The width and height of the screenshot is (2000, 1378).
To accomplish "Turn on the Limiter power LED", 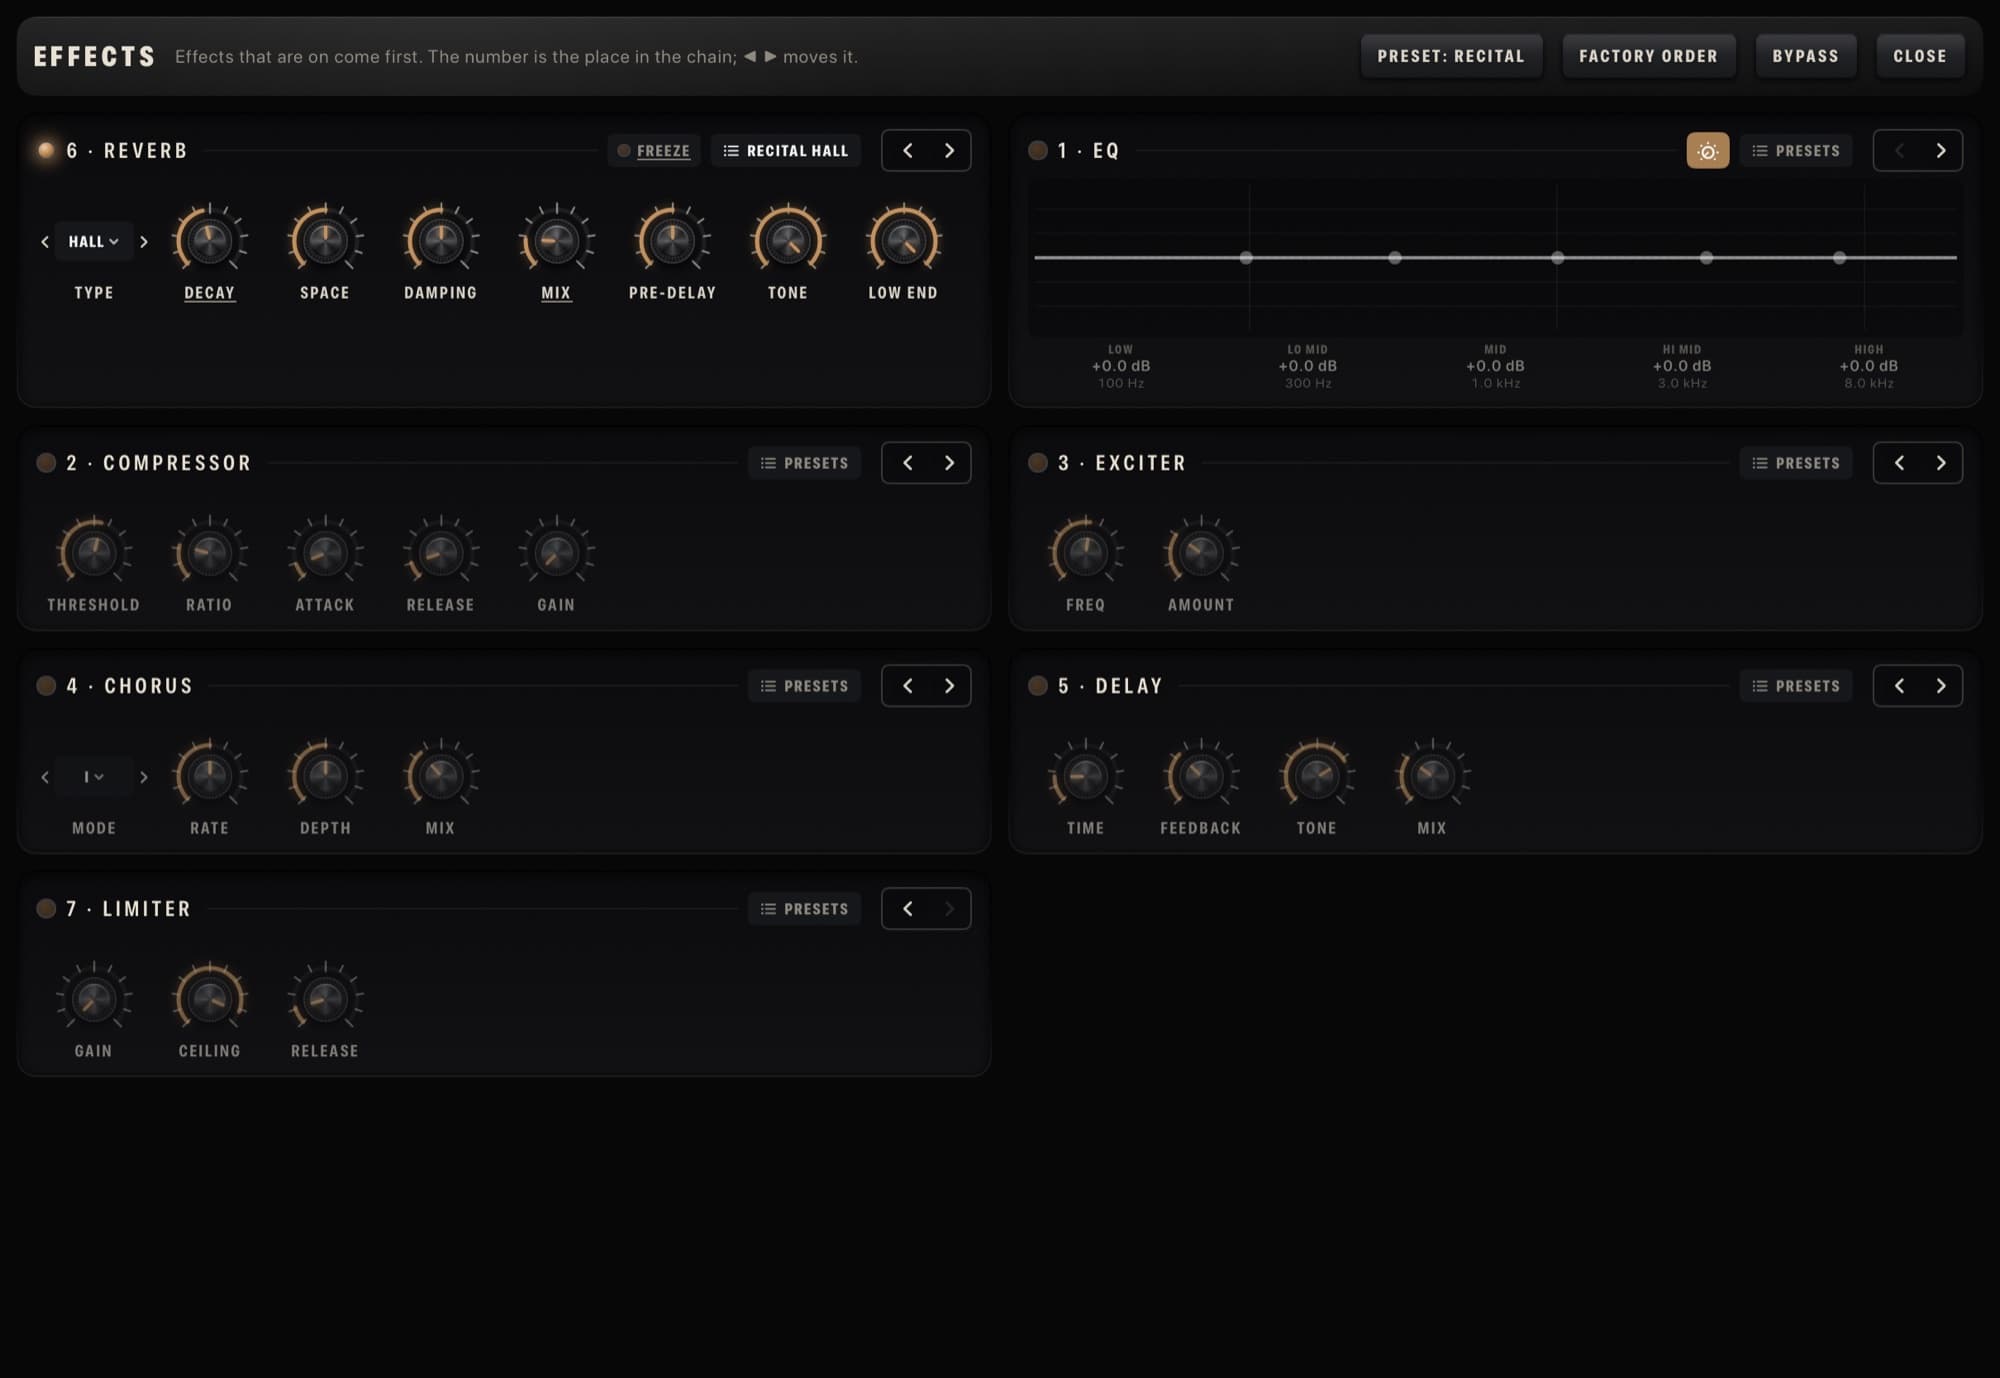I will (x=46, y=909).
